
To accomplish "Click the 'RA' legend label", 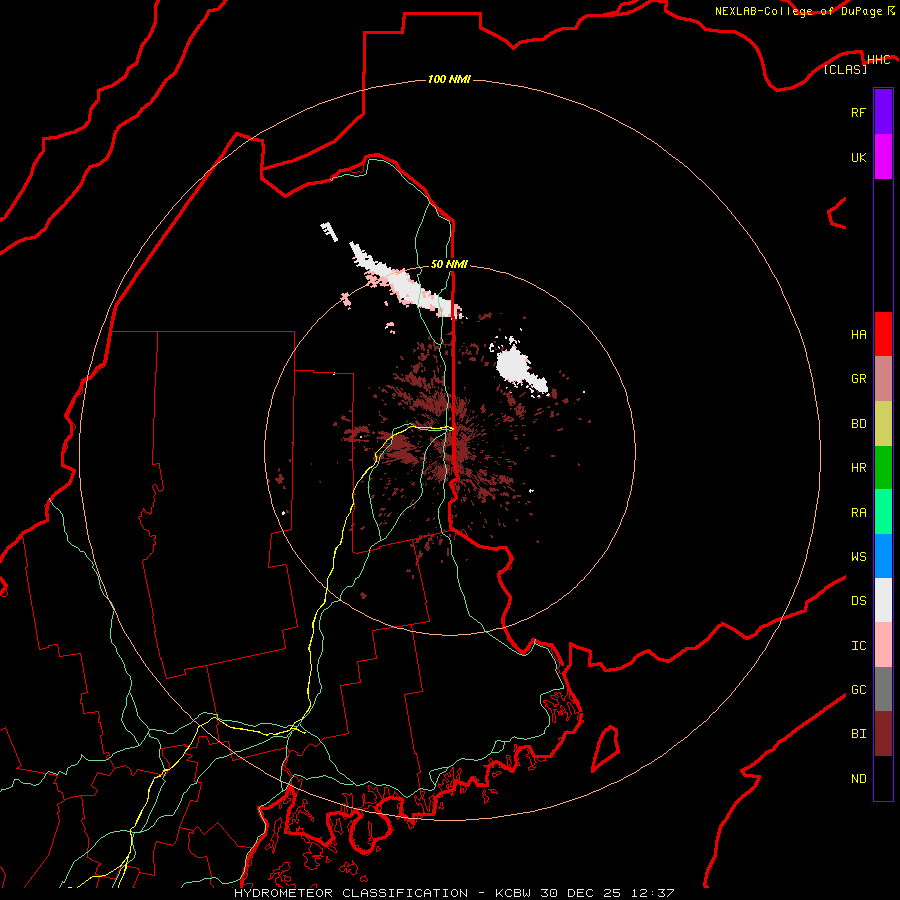I will coord(858,512).
